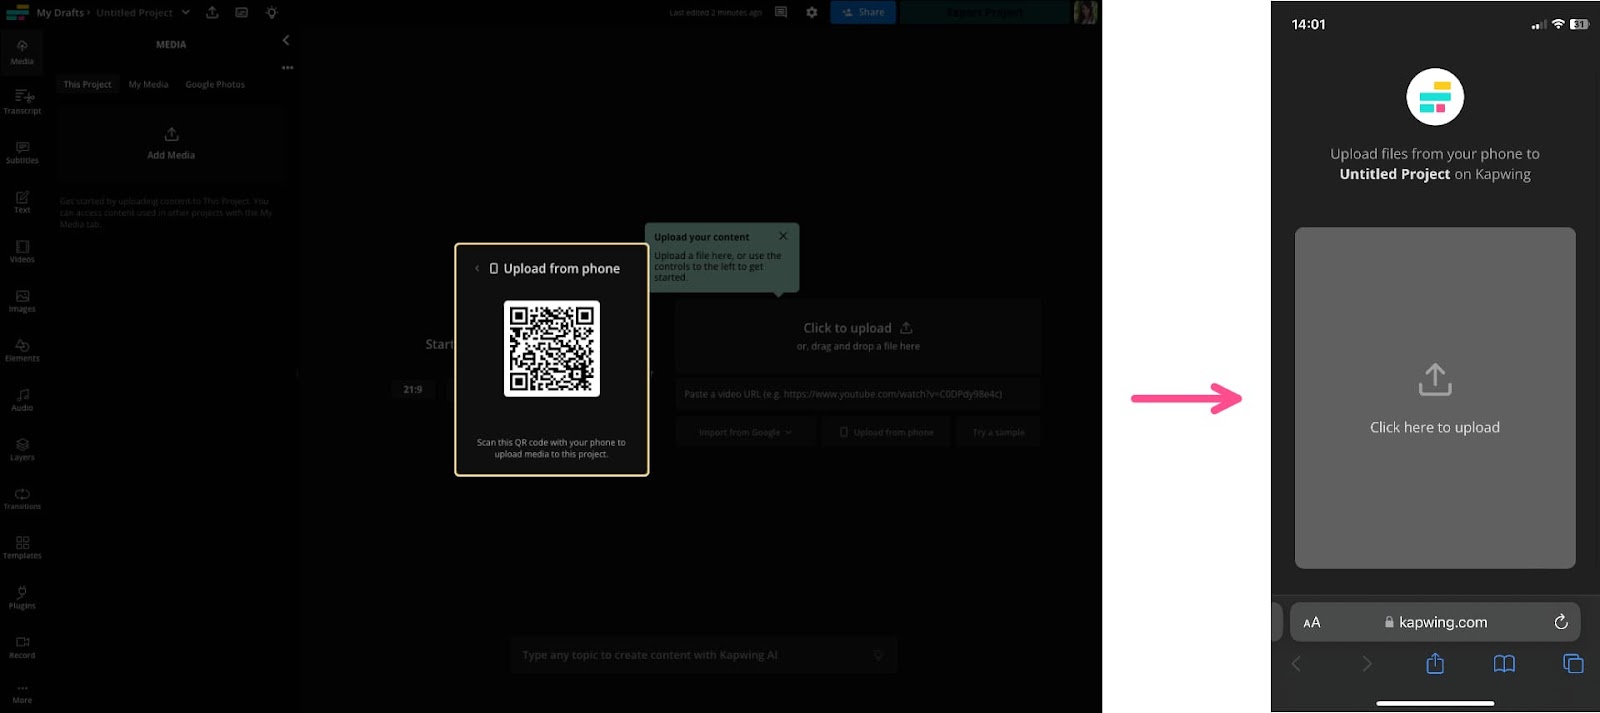Open the Transitions sidebar tool

[x=22, y=498]
